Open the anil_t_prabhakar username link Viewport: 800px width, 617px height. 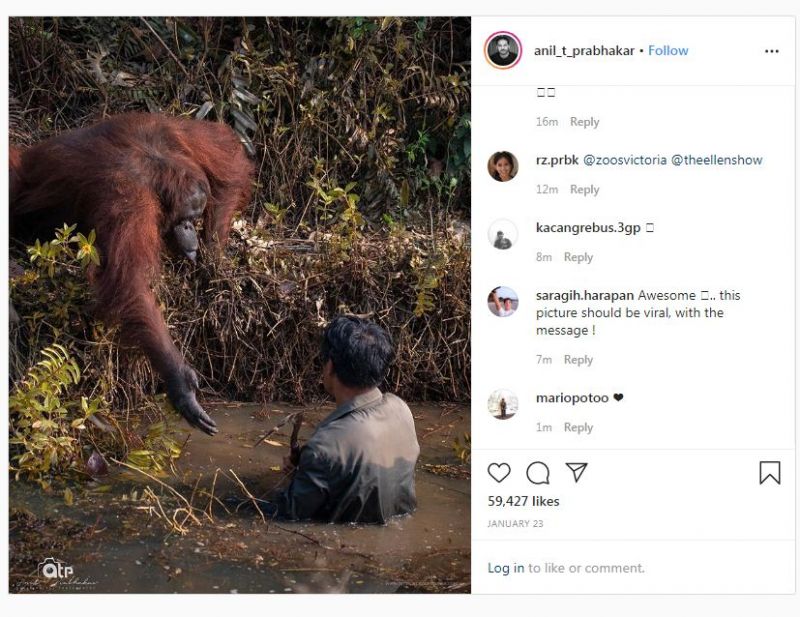click(584, 51)
